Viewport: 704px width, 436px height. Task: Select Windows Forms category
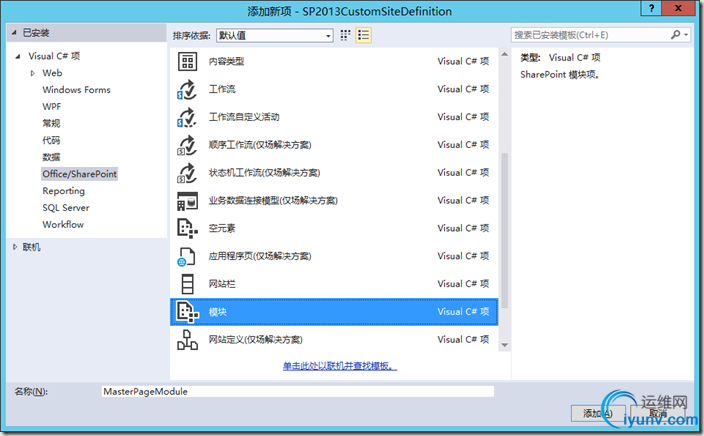(x=76, y=90)
